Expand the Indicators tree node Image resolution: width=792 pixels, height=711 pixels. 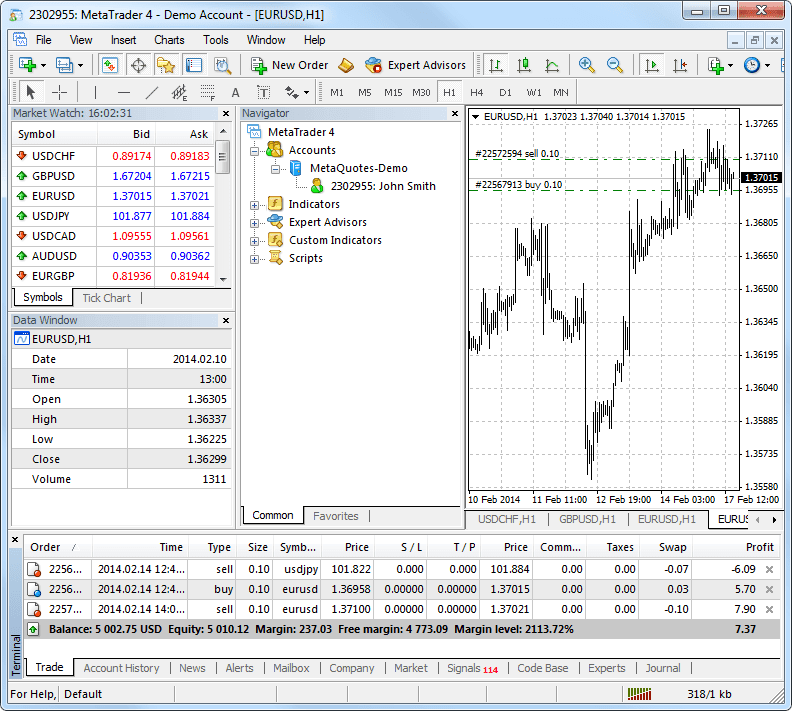[x=255, y=205]
